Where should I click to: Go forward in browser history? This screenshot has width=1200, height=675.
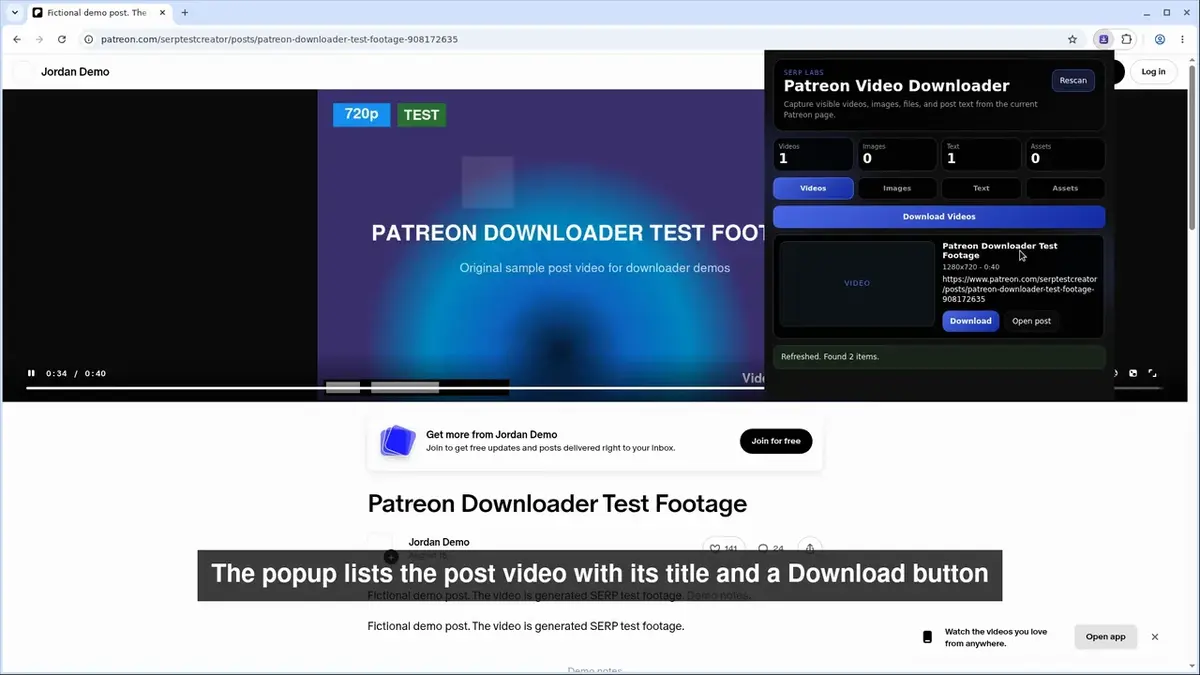[39, 39]
